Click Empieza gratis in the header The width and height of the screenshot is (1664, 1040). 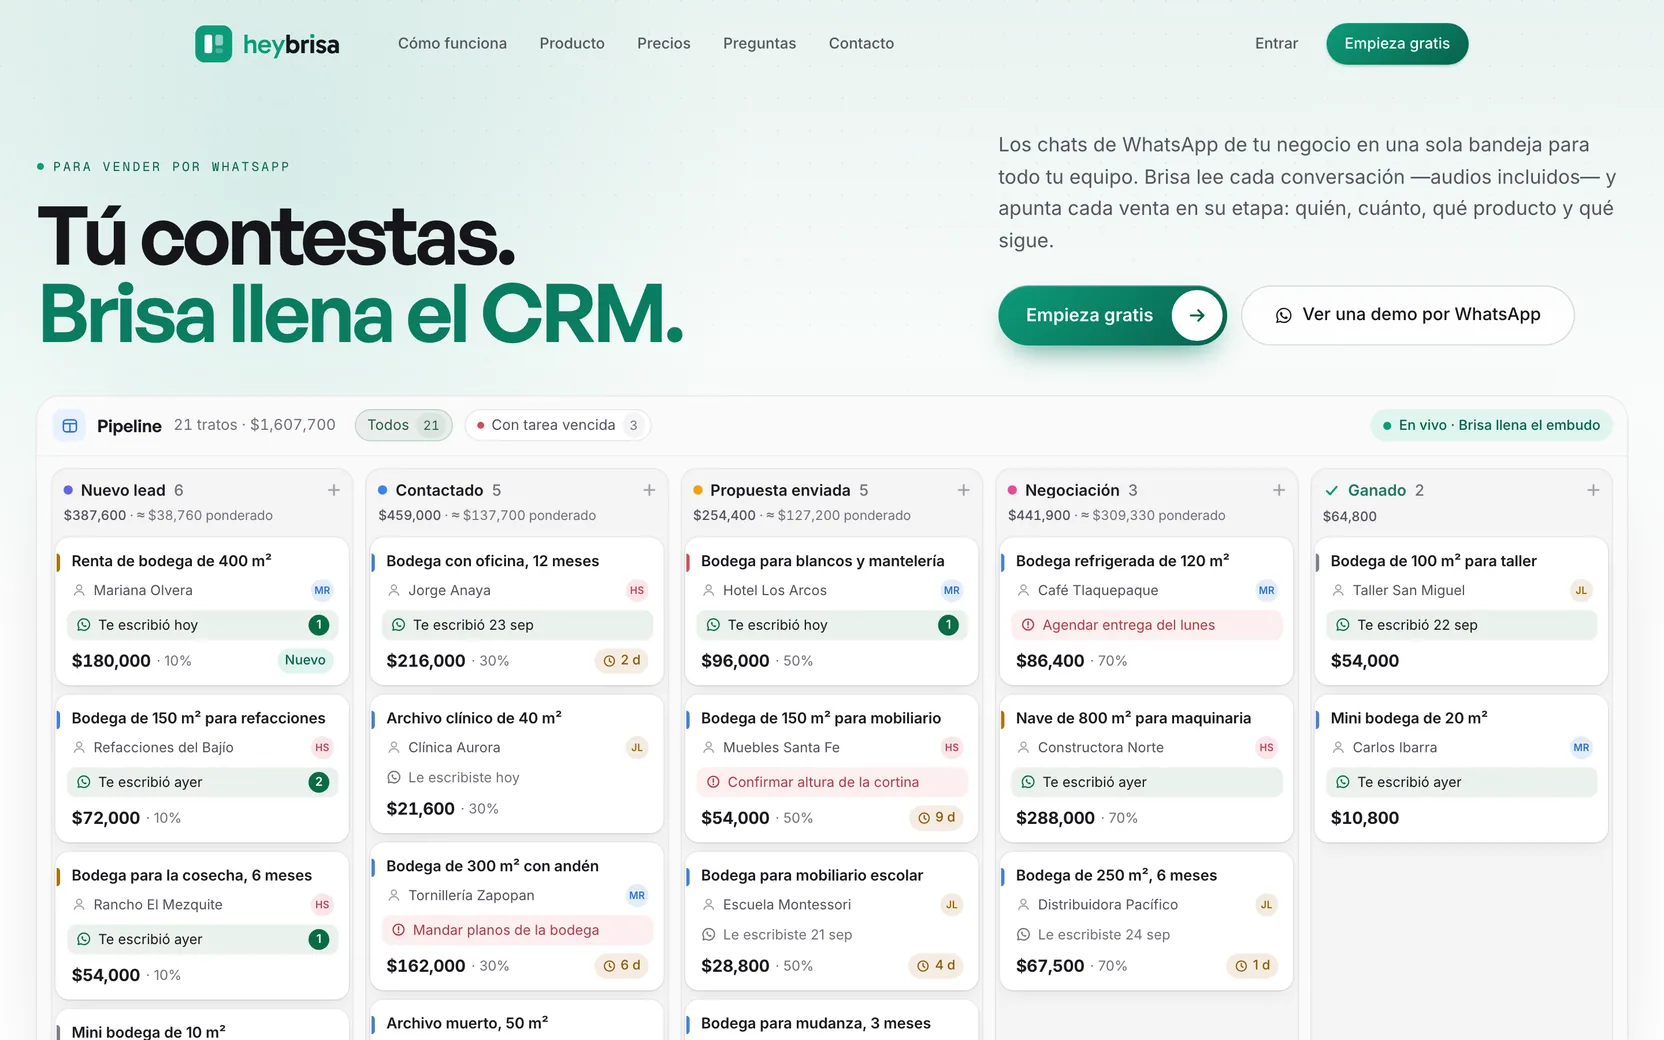(x=1397, y=44)
